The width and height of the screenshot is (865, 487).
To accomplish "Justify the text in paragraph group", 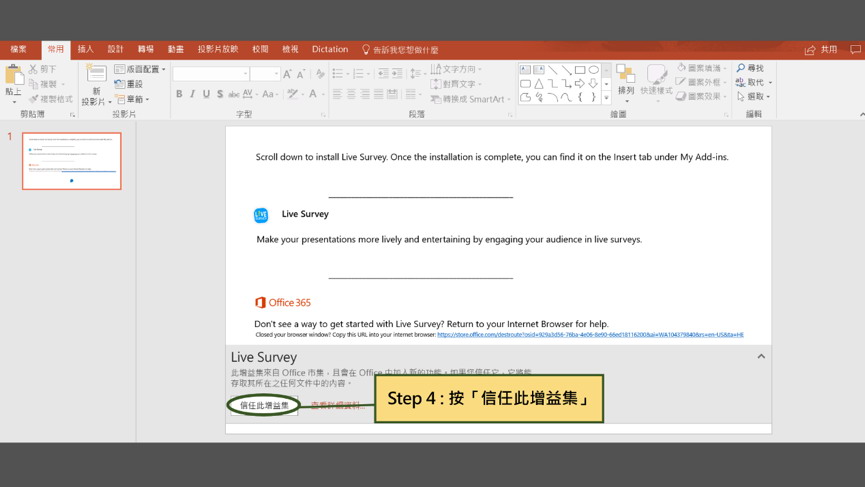I will [378, 94].
